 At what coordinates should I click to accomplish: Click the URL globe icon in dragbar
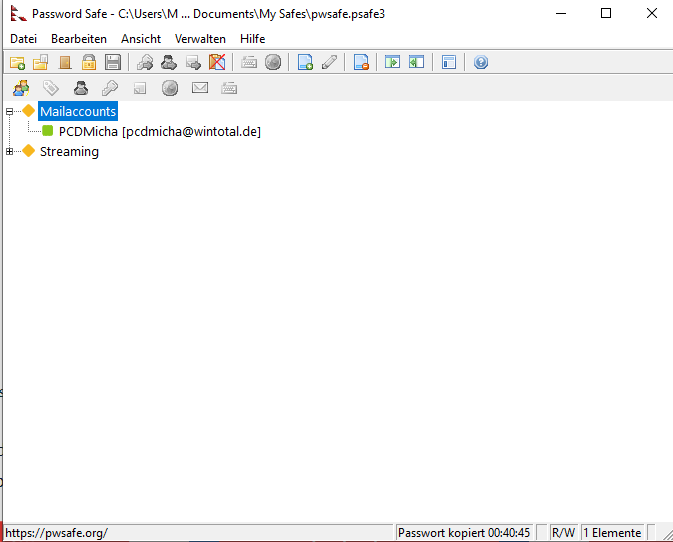(170, 88)
